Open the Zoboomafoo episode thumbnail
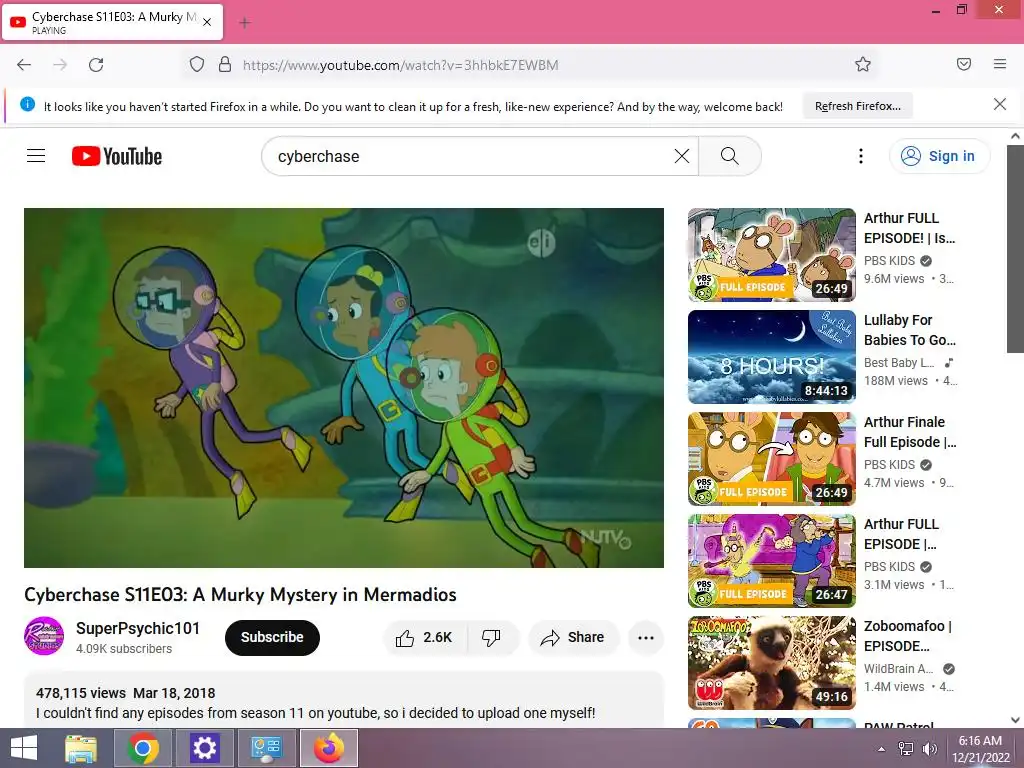The image size is (1024, 768). tap(771, 662)
